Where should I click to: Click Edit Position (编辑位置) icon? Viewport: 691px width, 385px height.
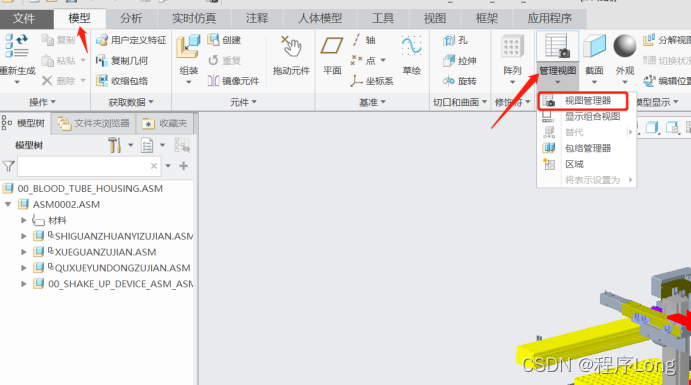(649, 81)
